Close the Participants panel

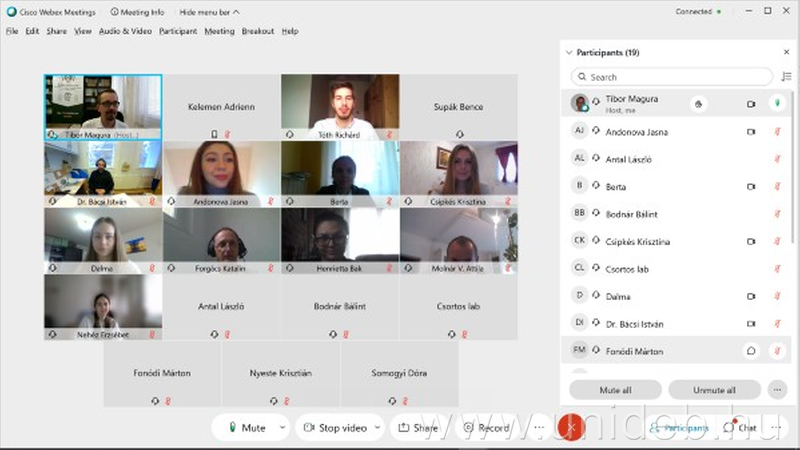pyautogui.click(x=786, y=52)
